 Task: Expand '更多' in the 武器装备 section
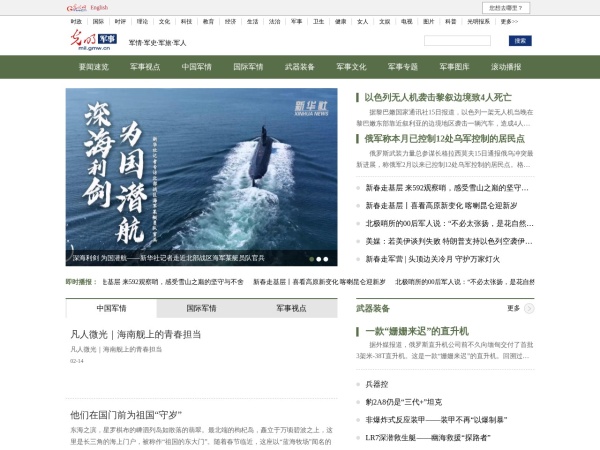(x=513, y=308)
